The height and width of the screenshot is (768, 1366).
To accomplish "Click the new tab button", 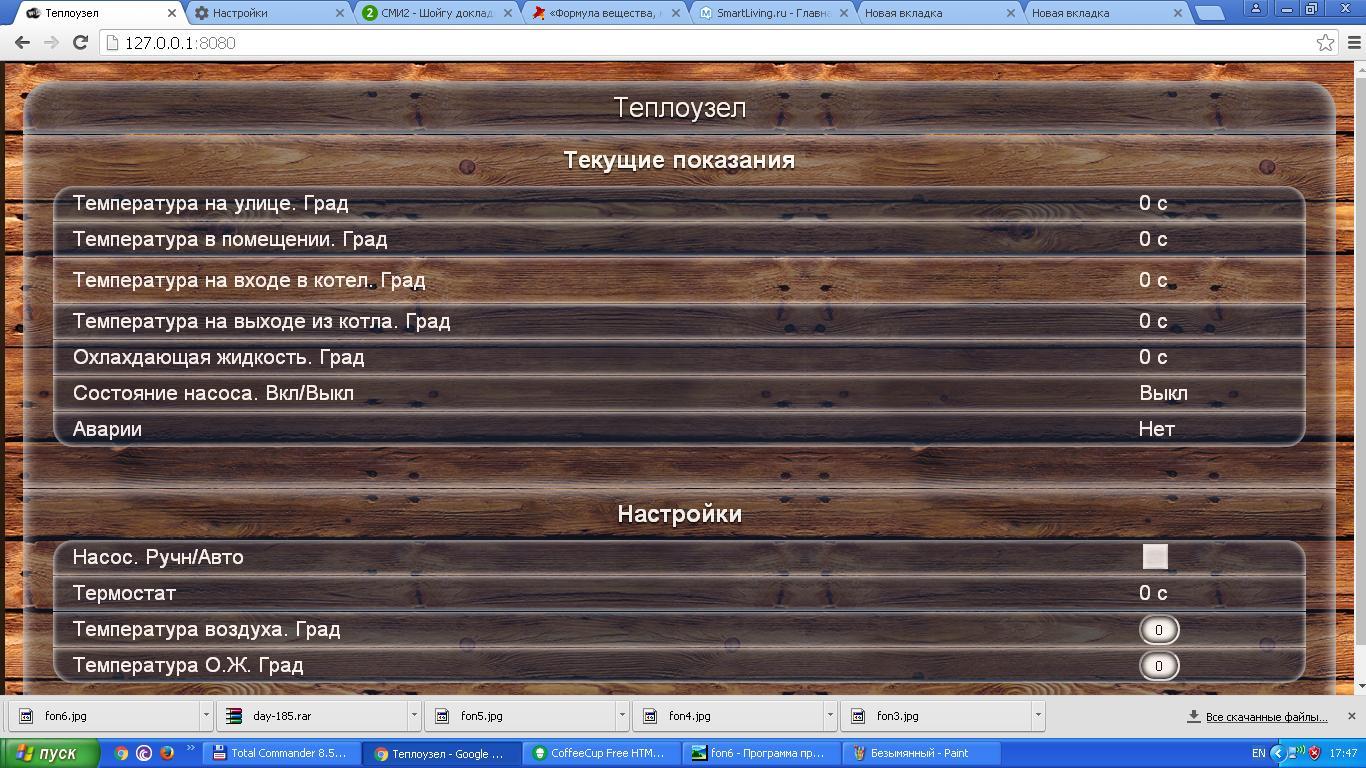I will [1210, 13].
